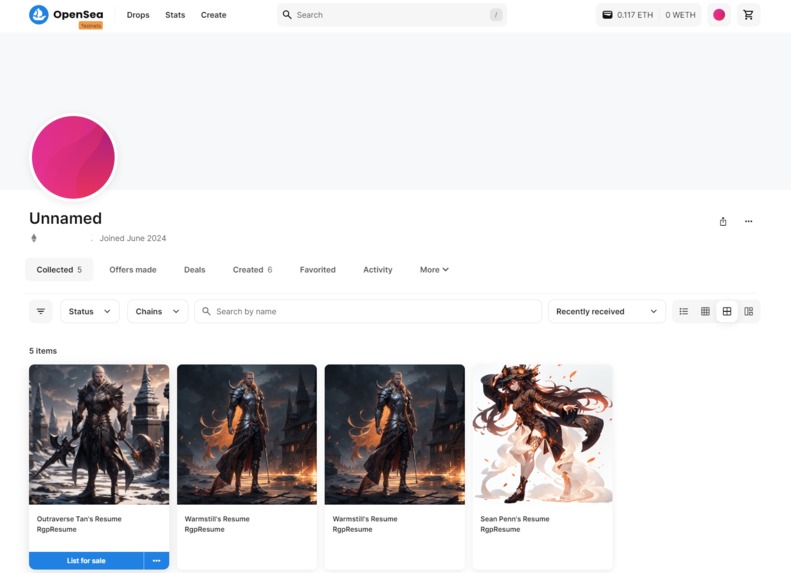Open the Stats page
The width and height of the screenshot is (791, 573).
(175, 15)
